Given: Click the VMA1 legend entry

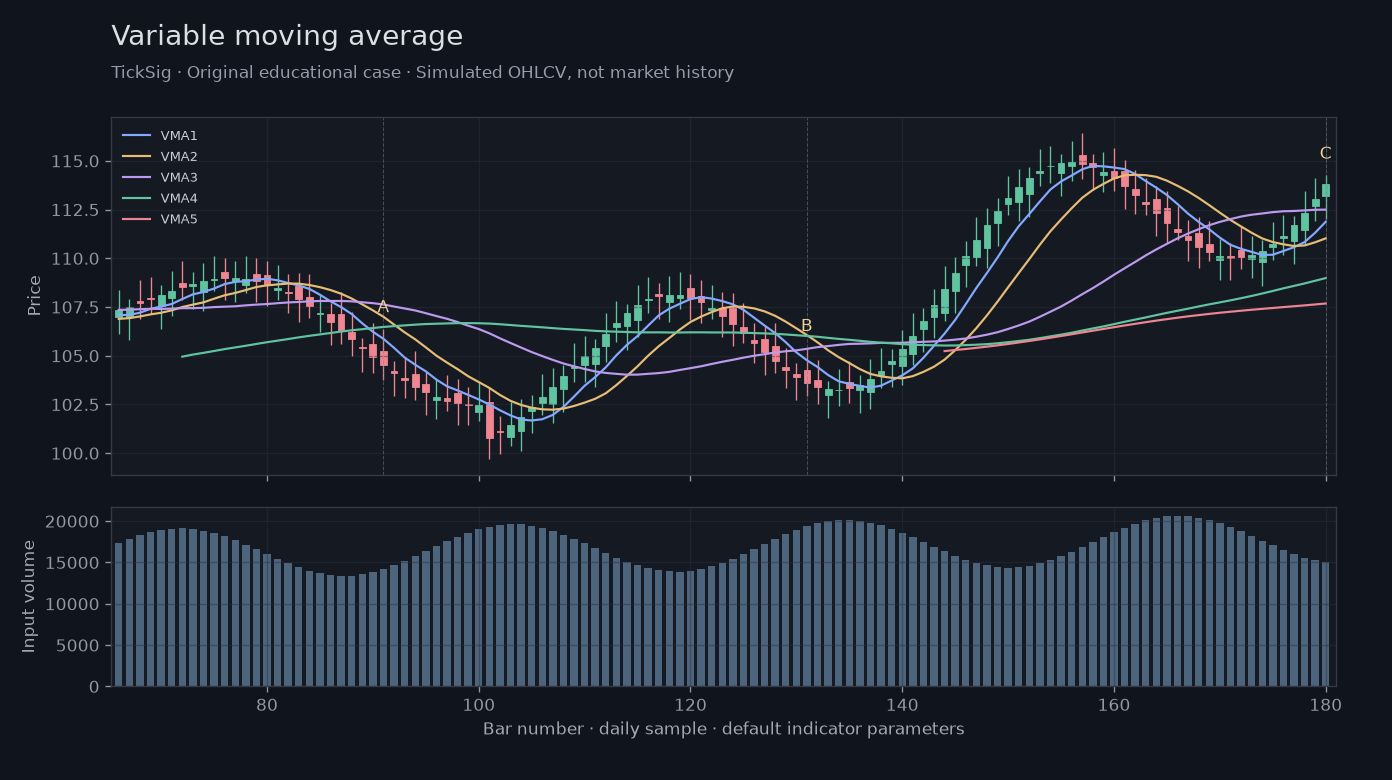Looking at the screenshot, I should 159,136.
